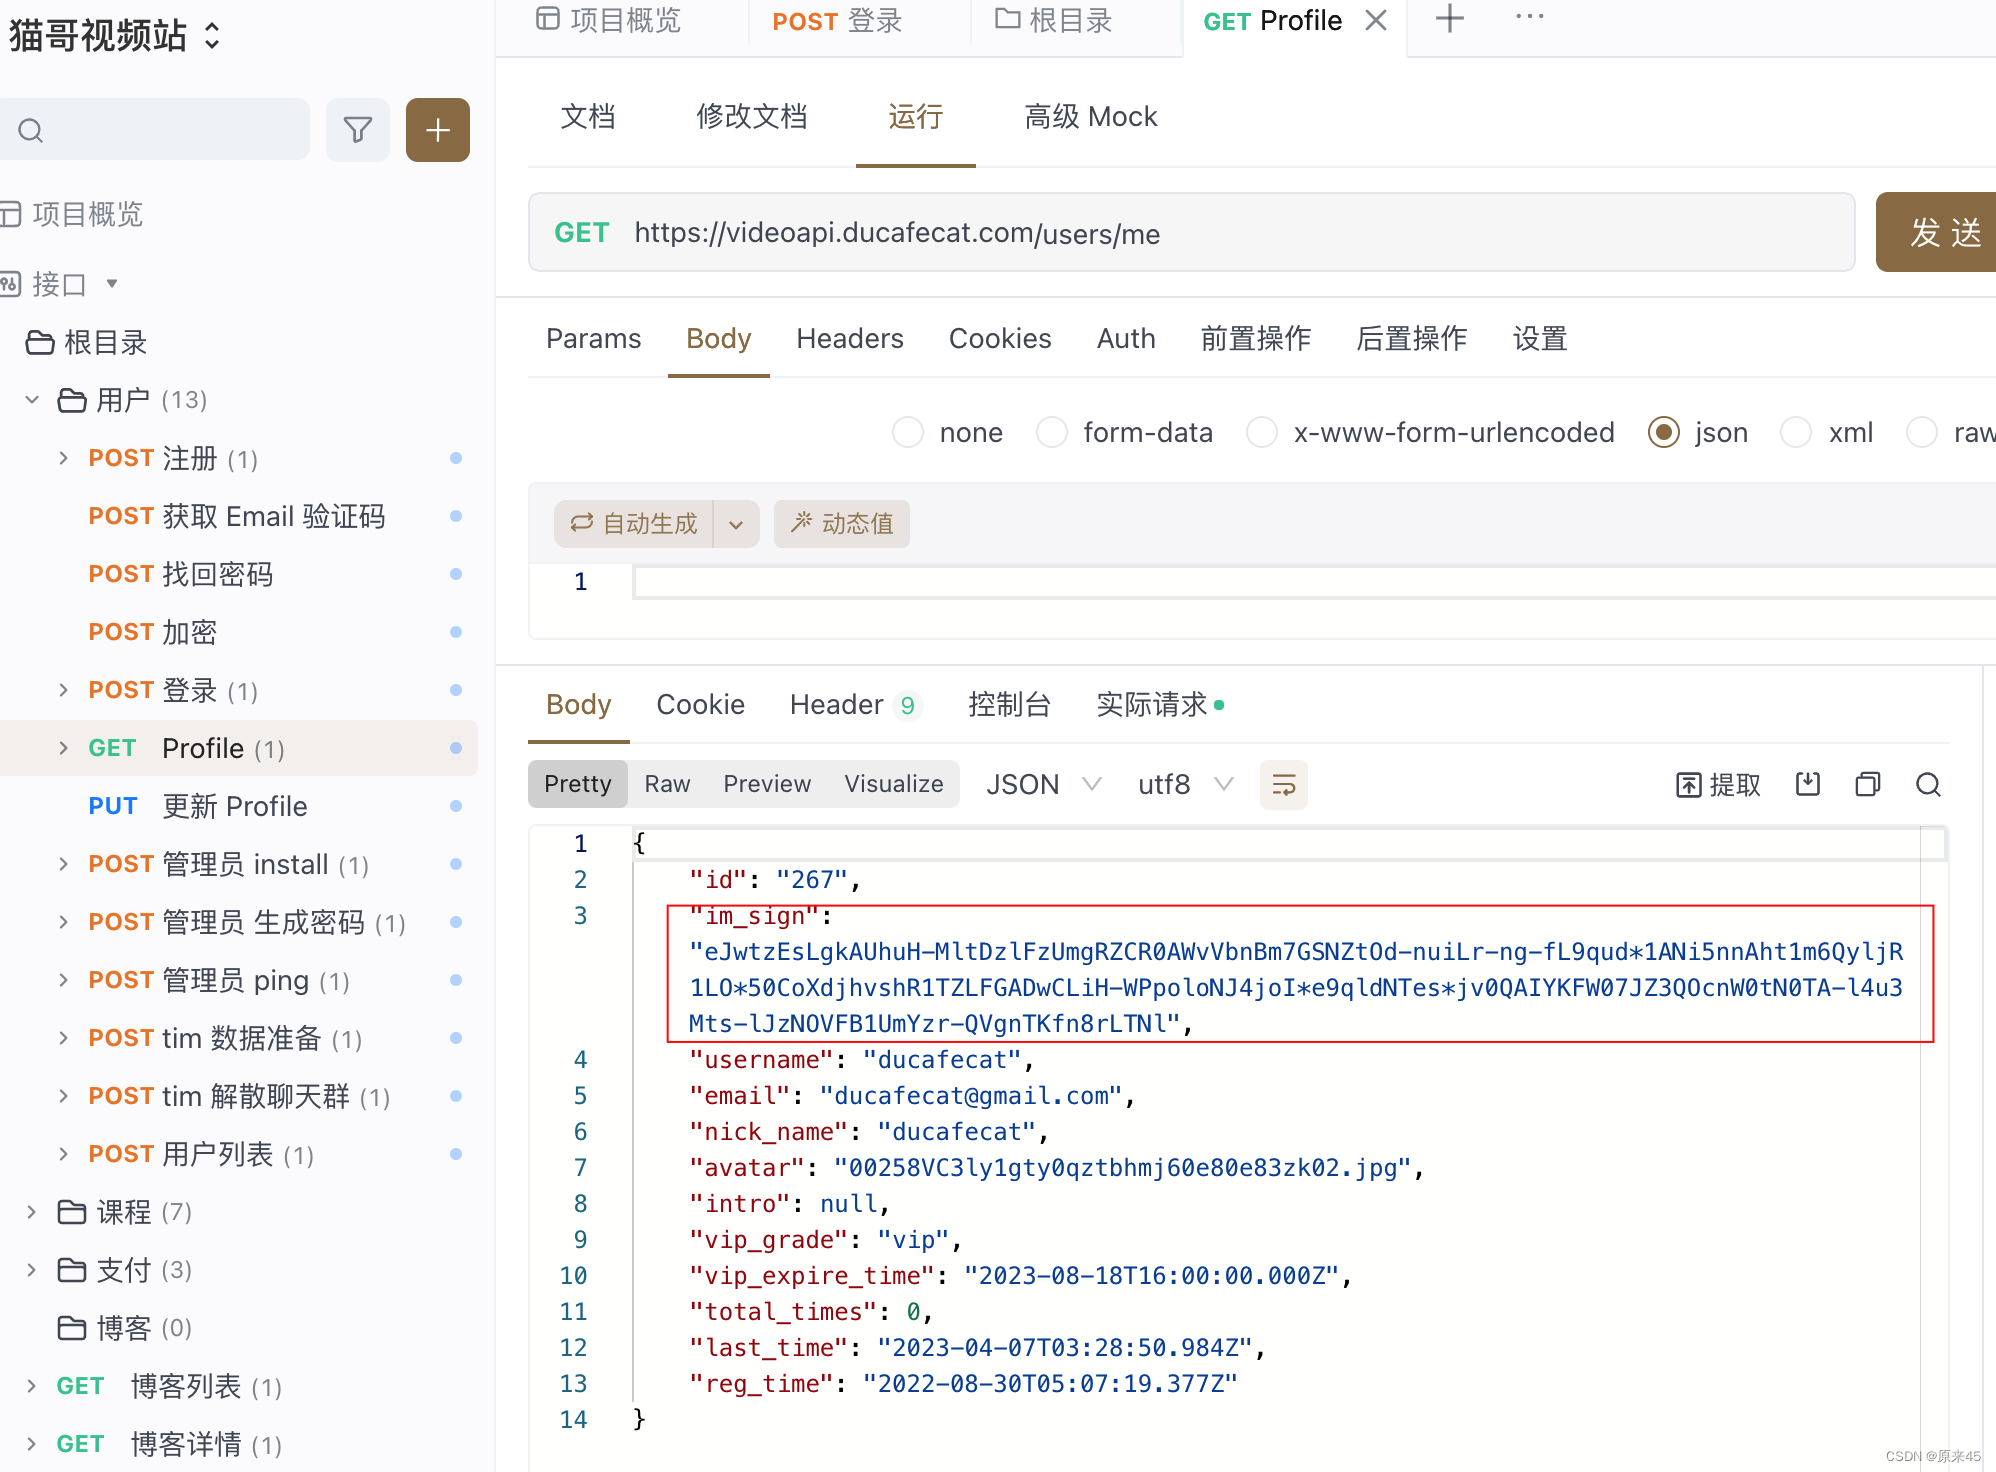This screenshot has width=1996, height=1472.
Task: Open the PUT 更新 Profile request
Action: (x=234, y=806)
